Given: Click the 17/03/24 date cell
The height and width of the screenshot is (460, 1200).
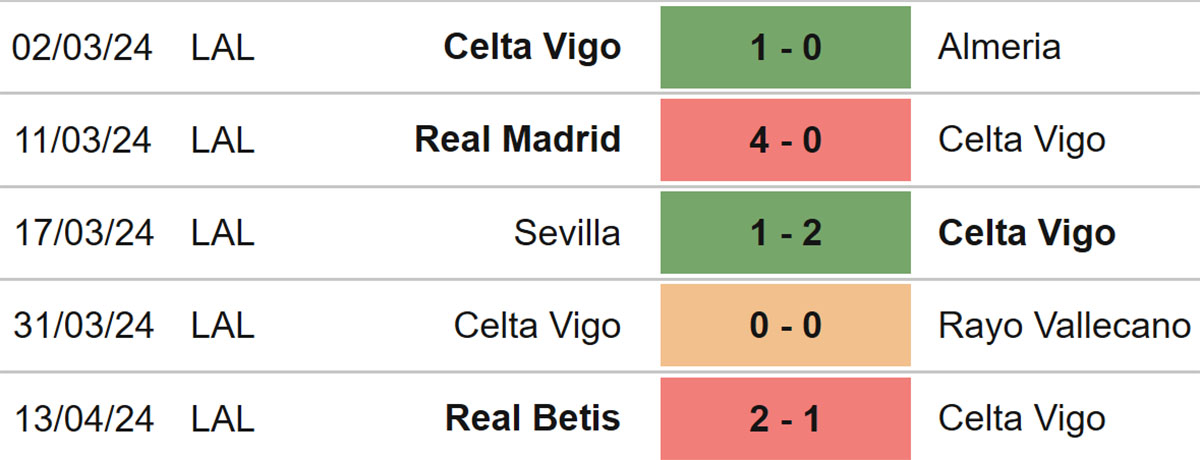Looking at the screenshot, I should tap(83, 233).
